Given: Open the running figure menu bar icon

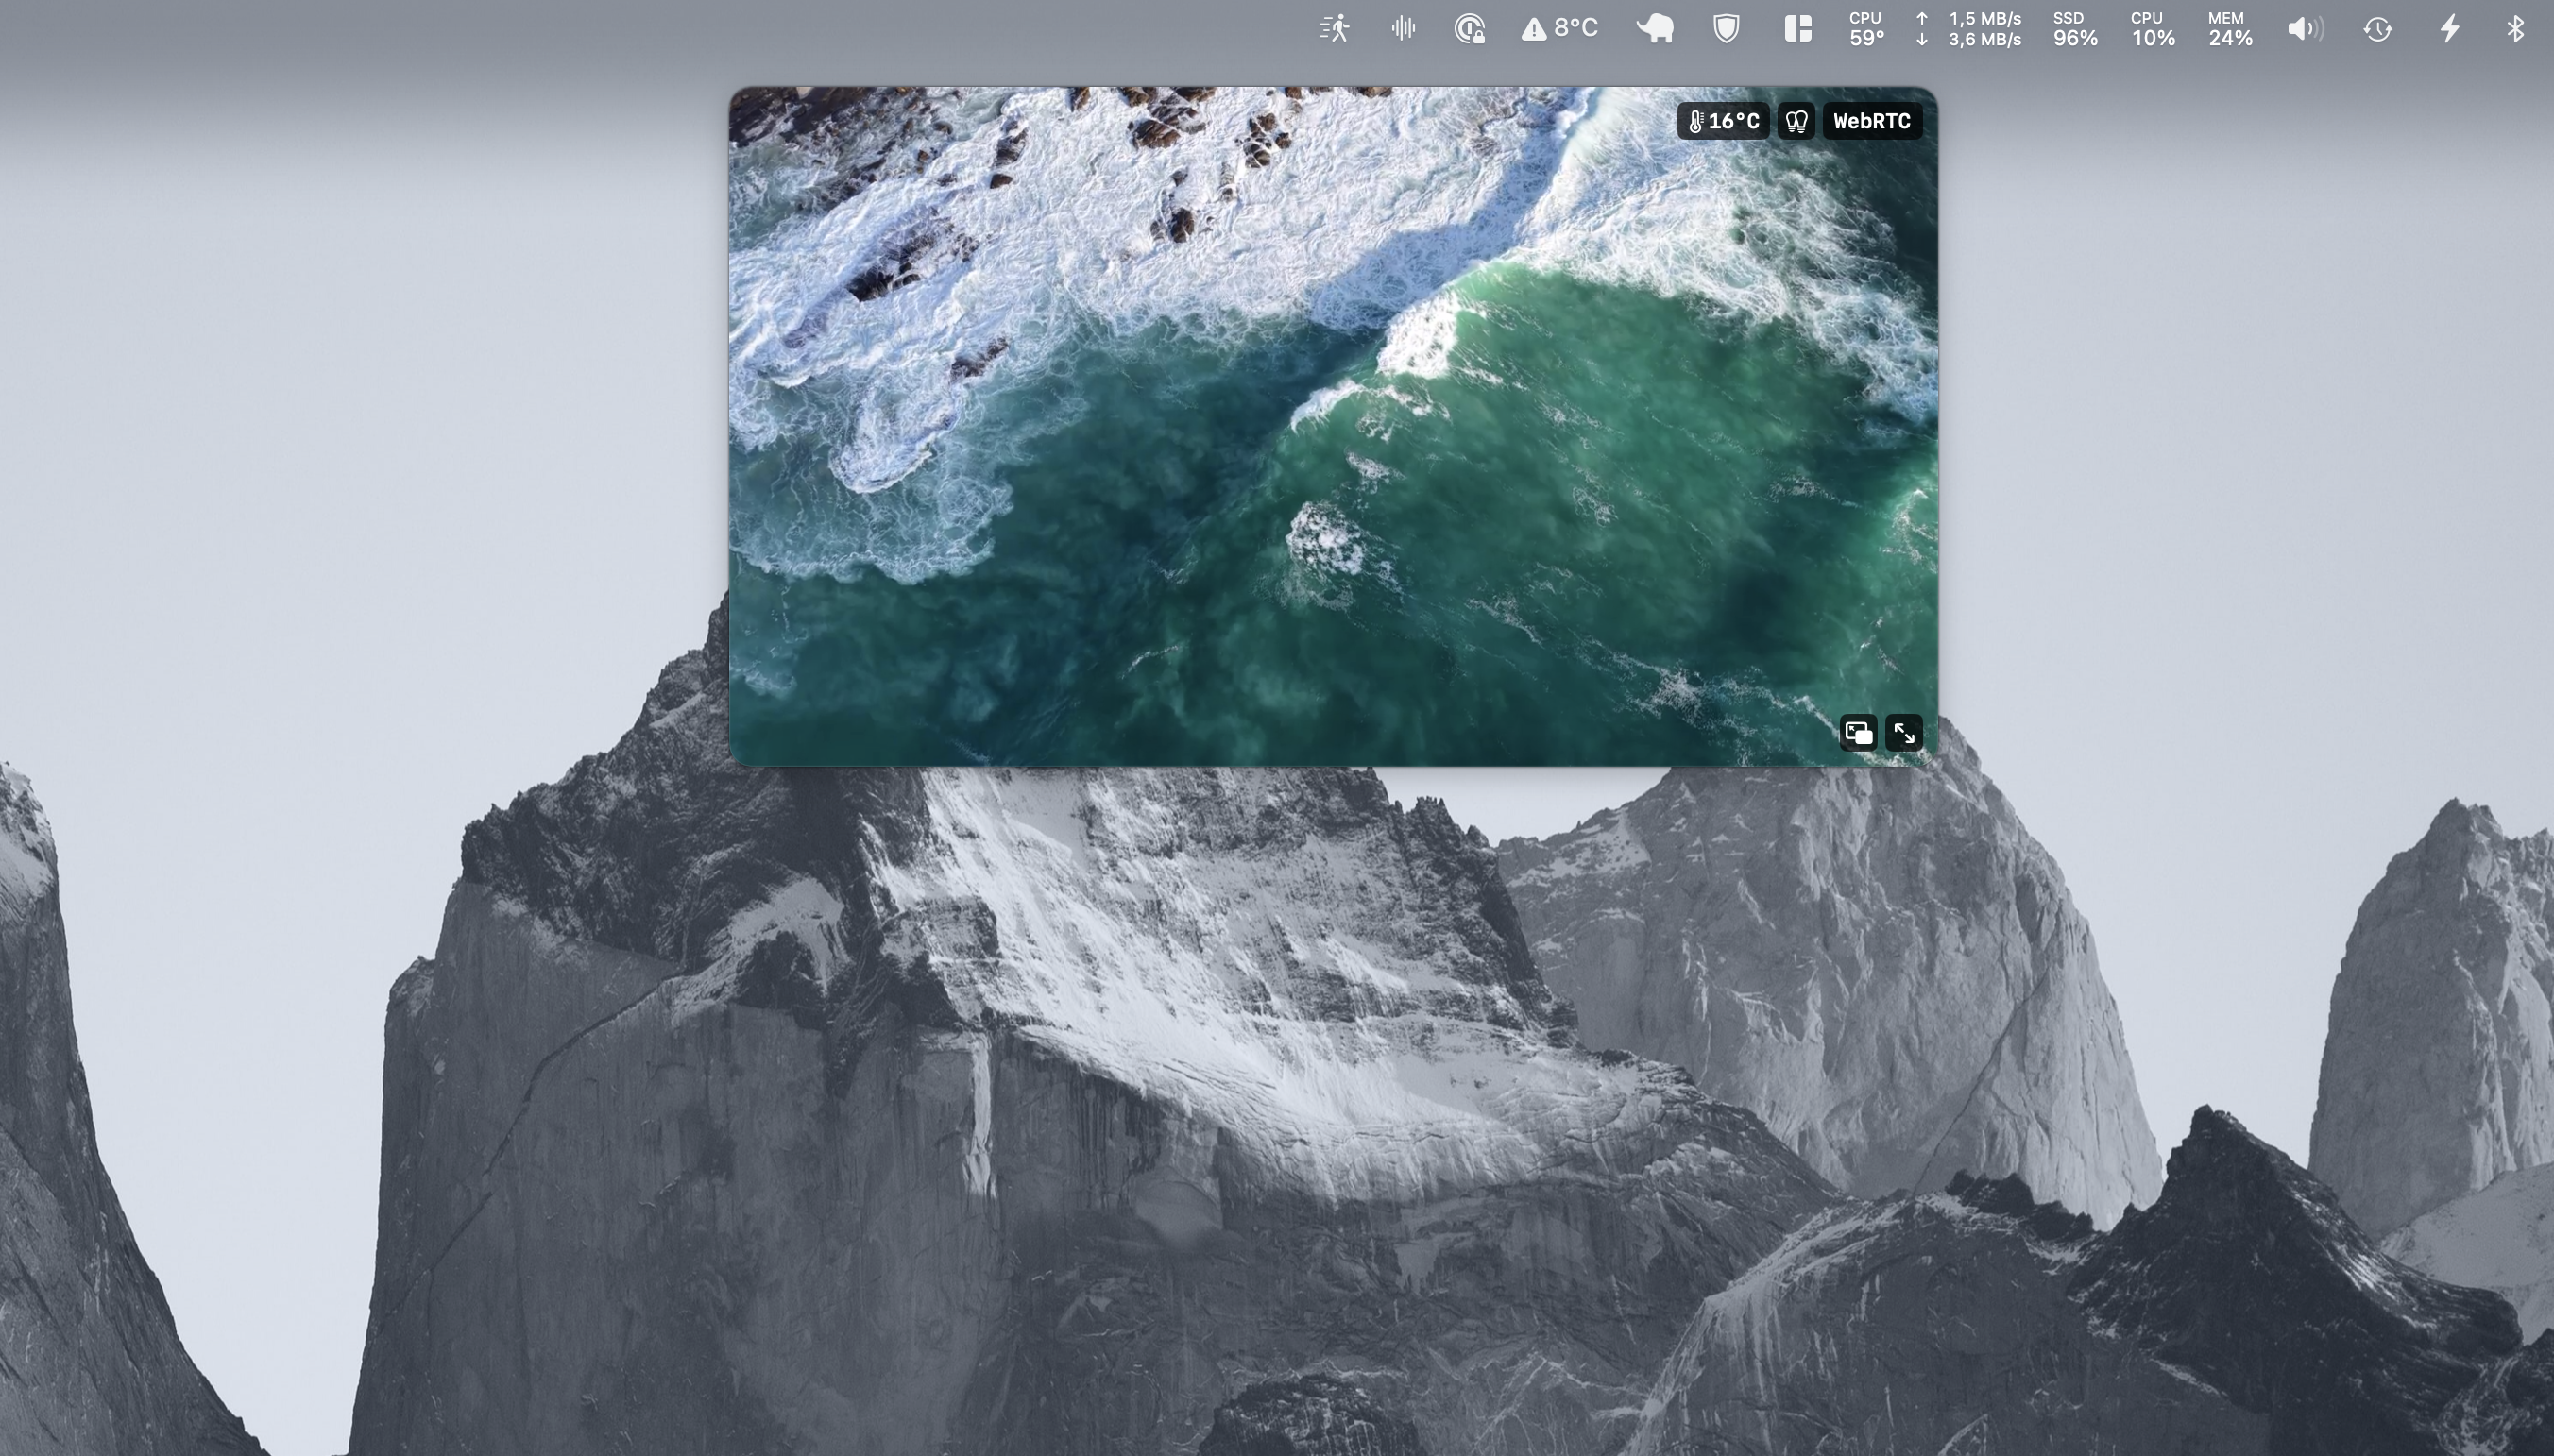Looking at the screenshot, I should pos(1335,28).
